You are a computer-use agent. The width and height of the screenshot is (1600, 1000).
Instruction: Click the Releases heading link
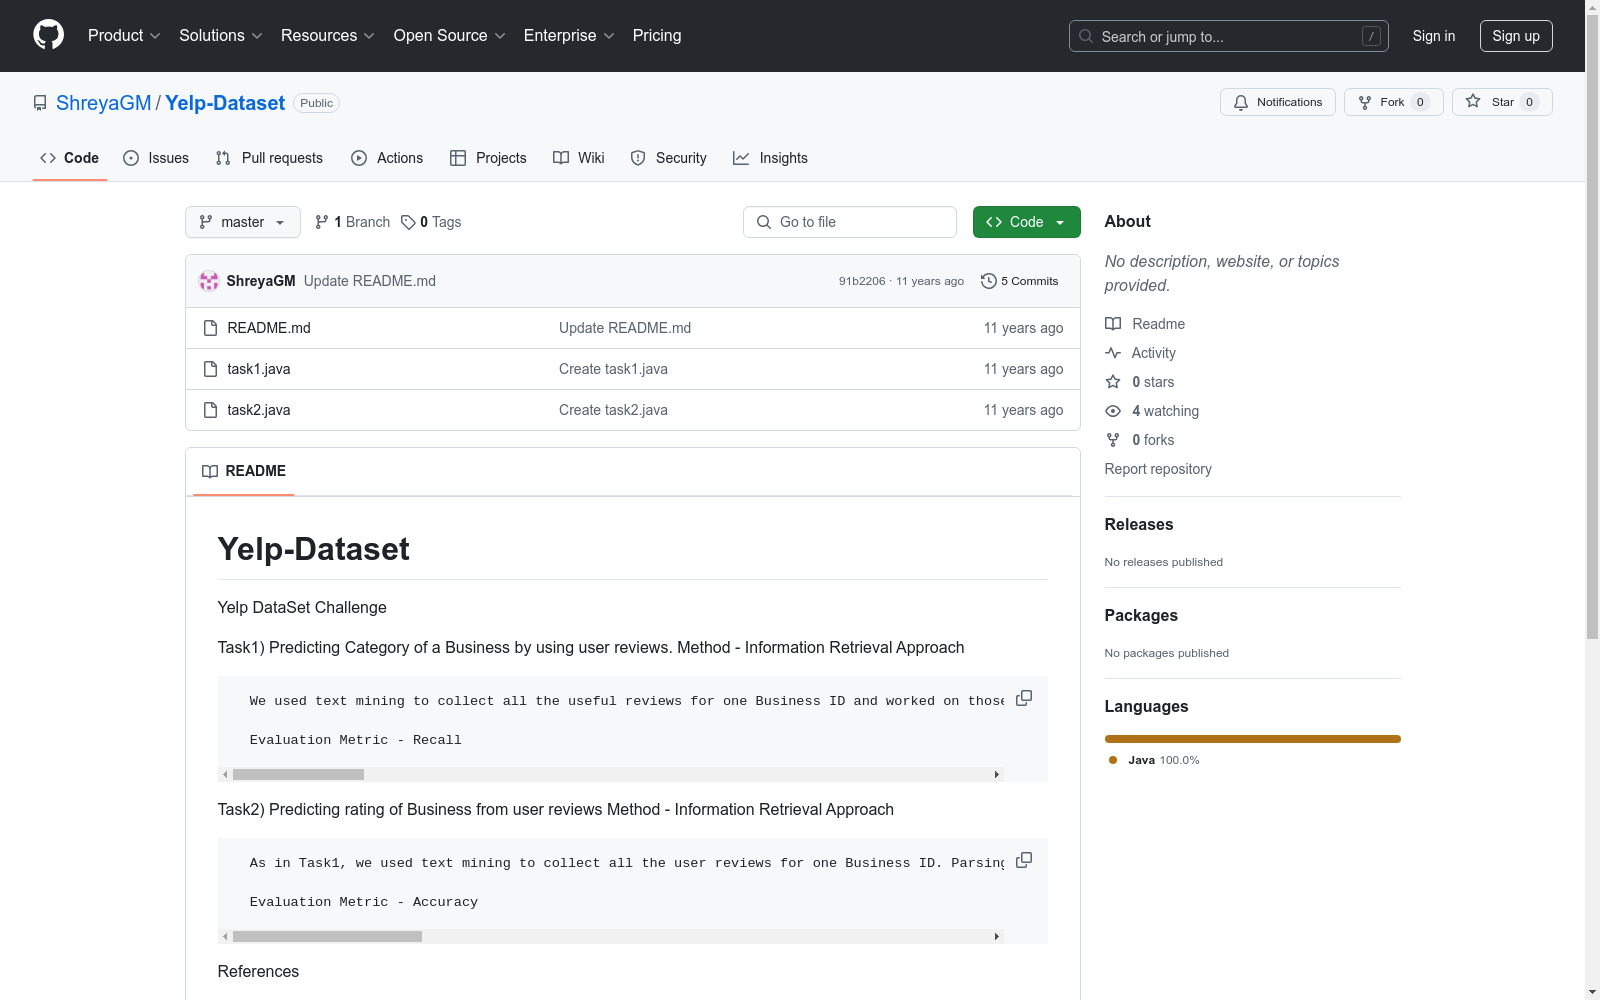tap(1139, 524)
